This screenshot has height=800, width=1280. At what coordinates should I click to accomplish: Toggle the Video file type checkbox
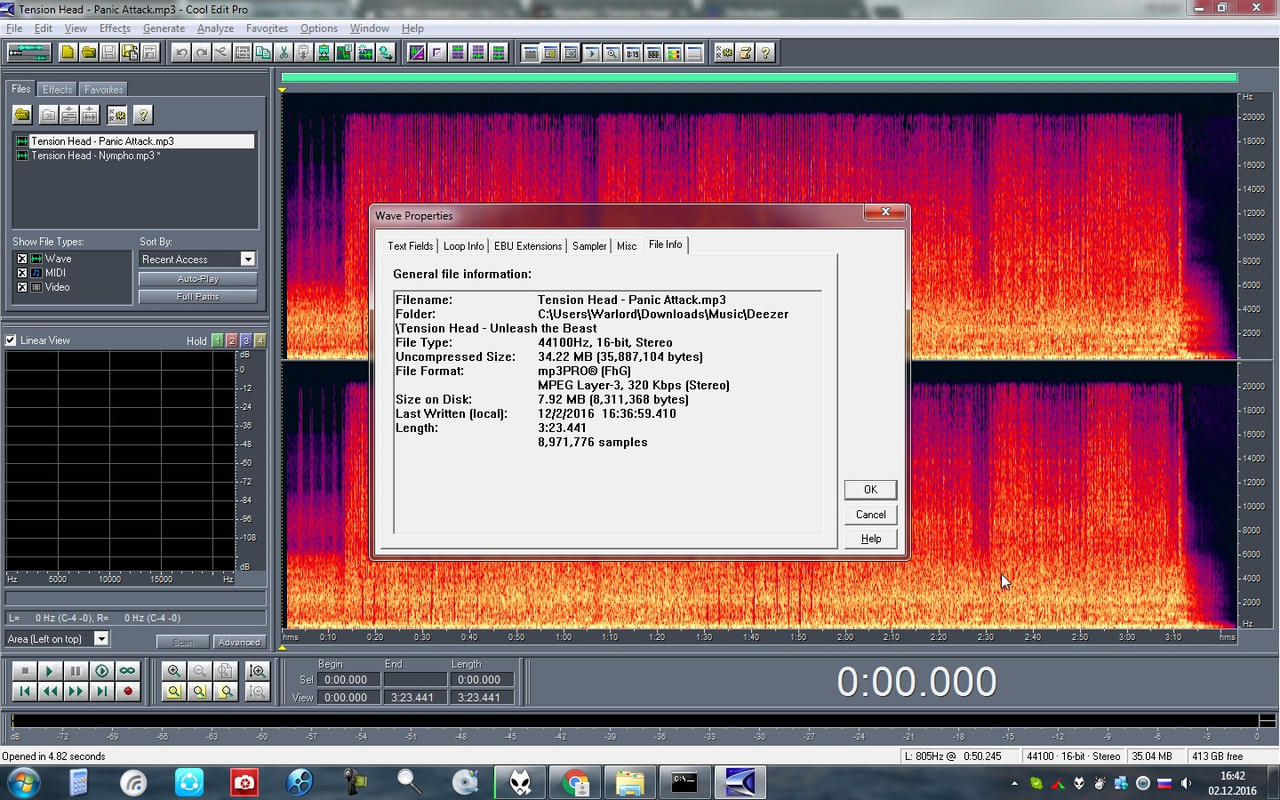click(22, 287)
